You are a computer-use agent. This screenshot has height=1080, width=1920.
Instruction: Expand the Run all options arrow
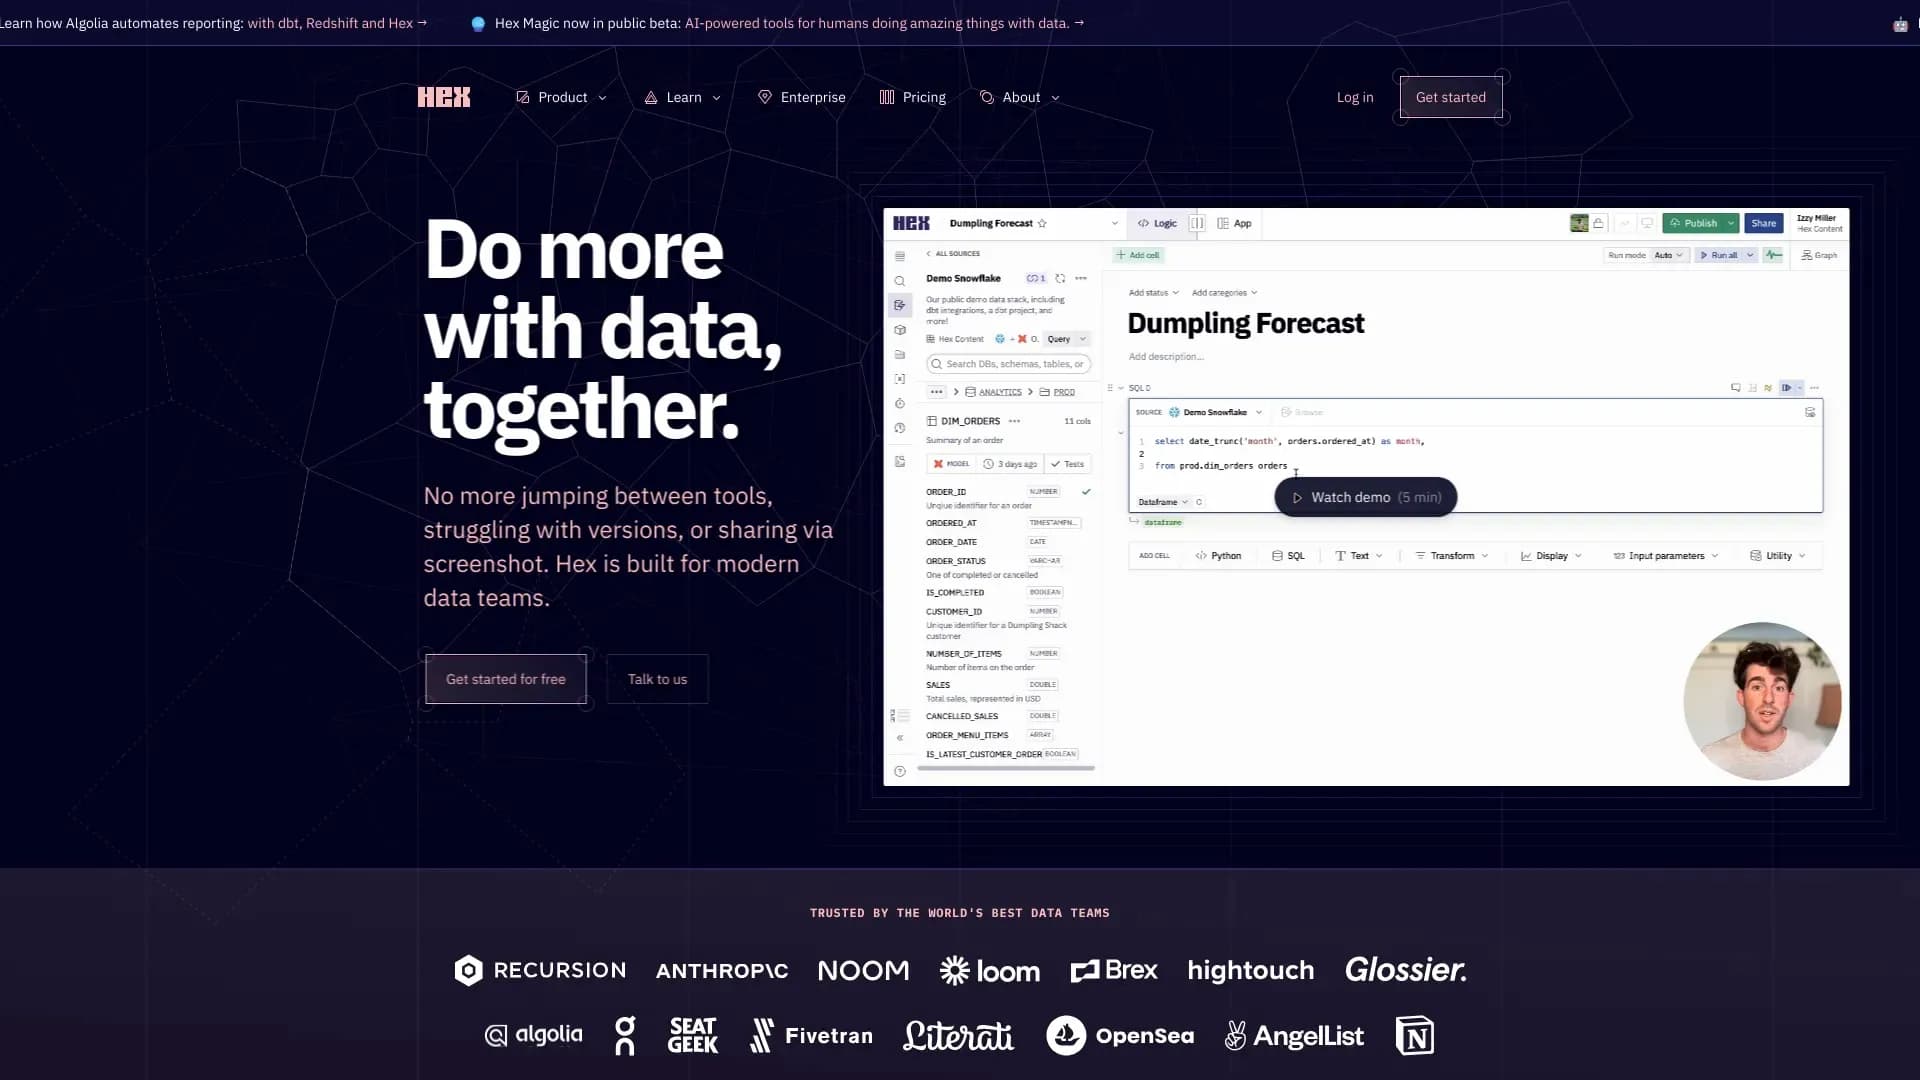point(1750,255)
